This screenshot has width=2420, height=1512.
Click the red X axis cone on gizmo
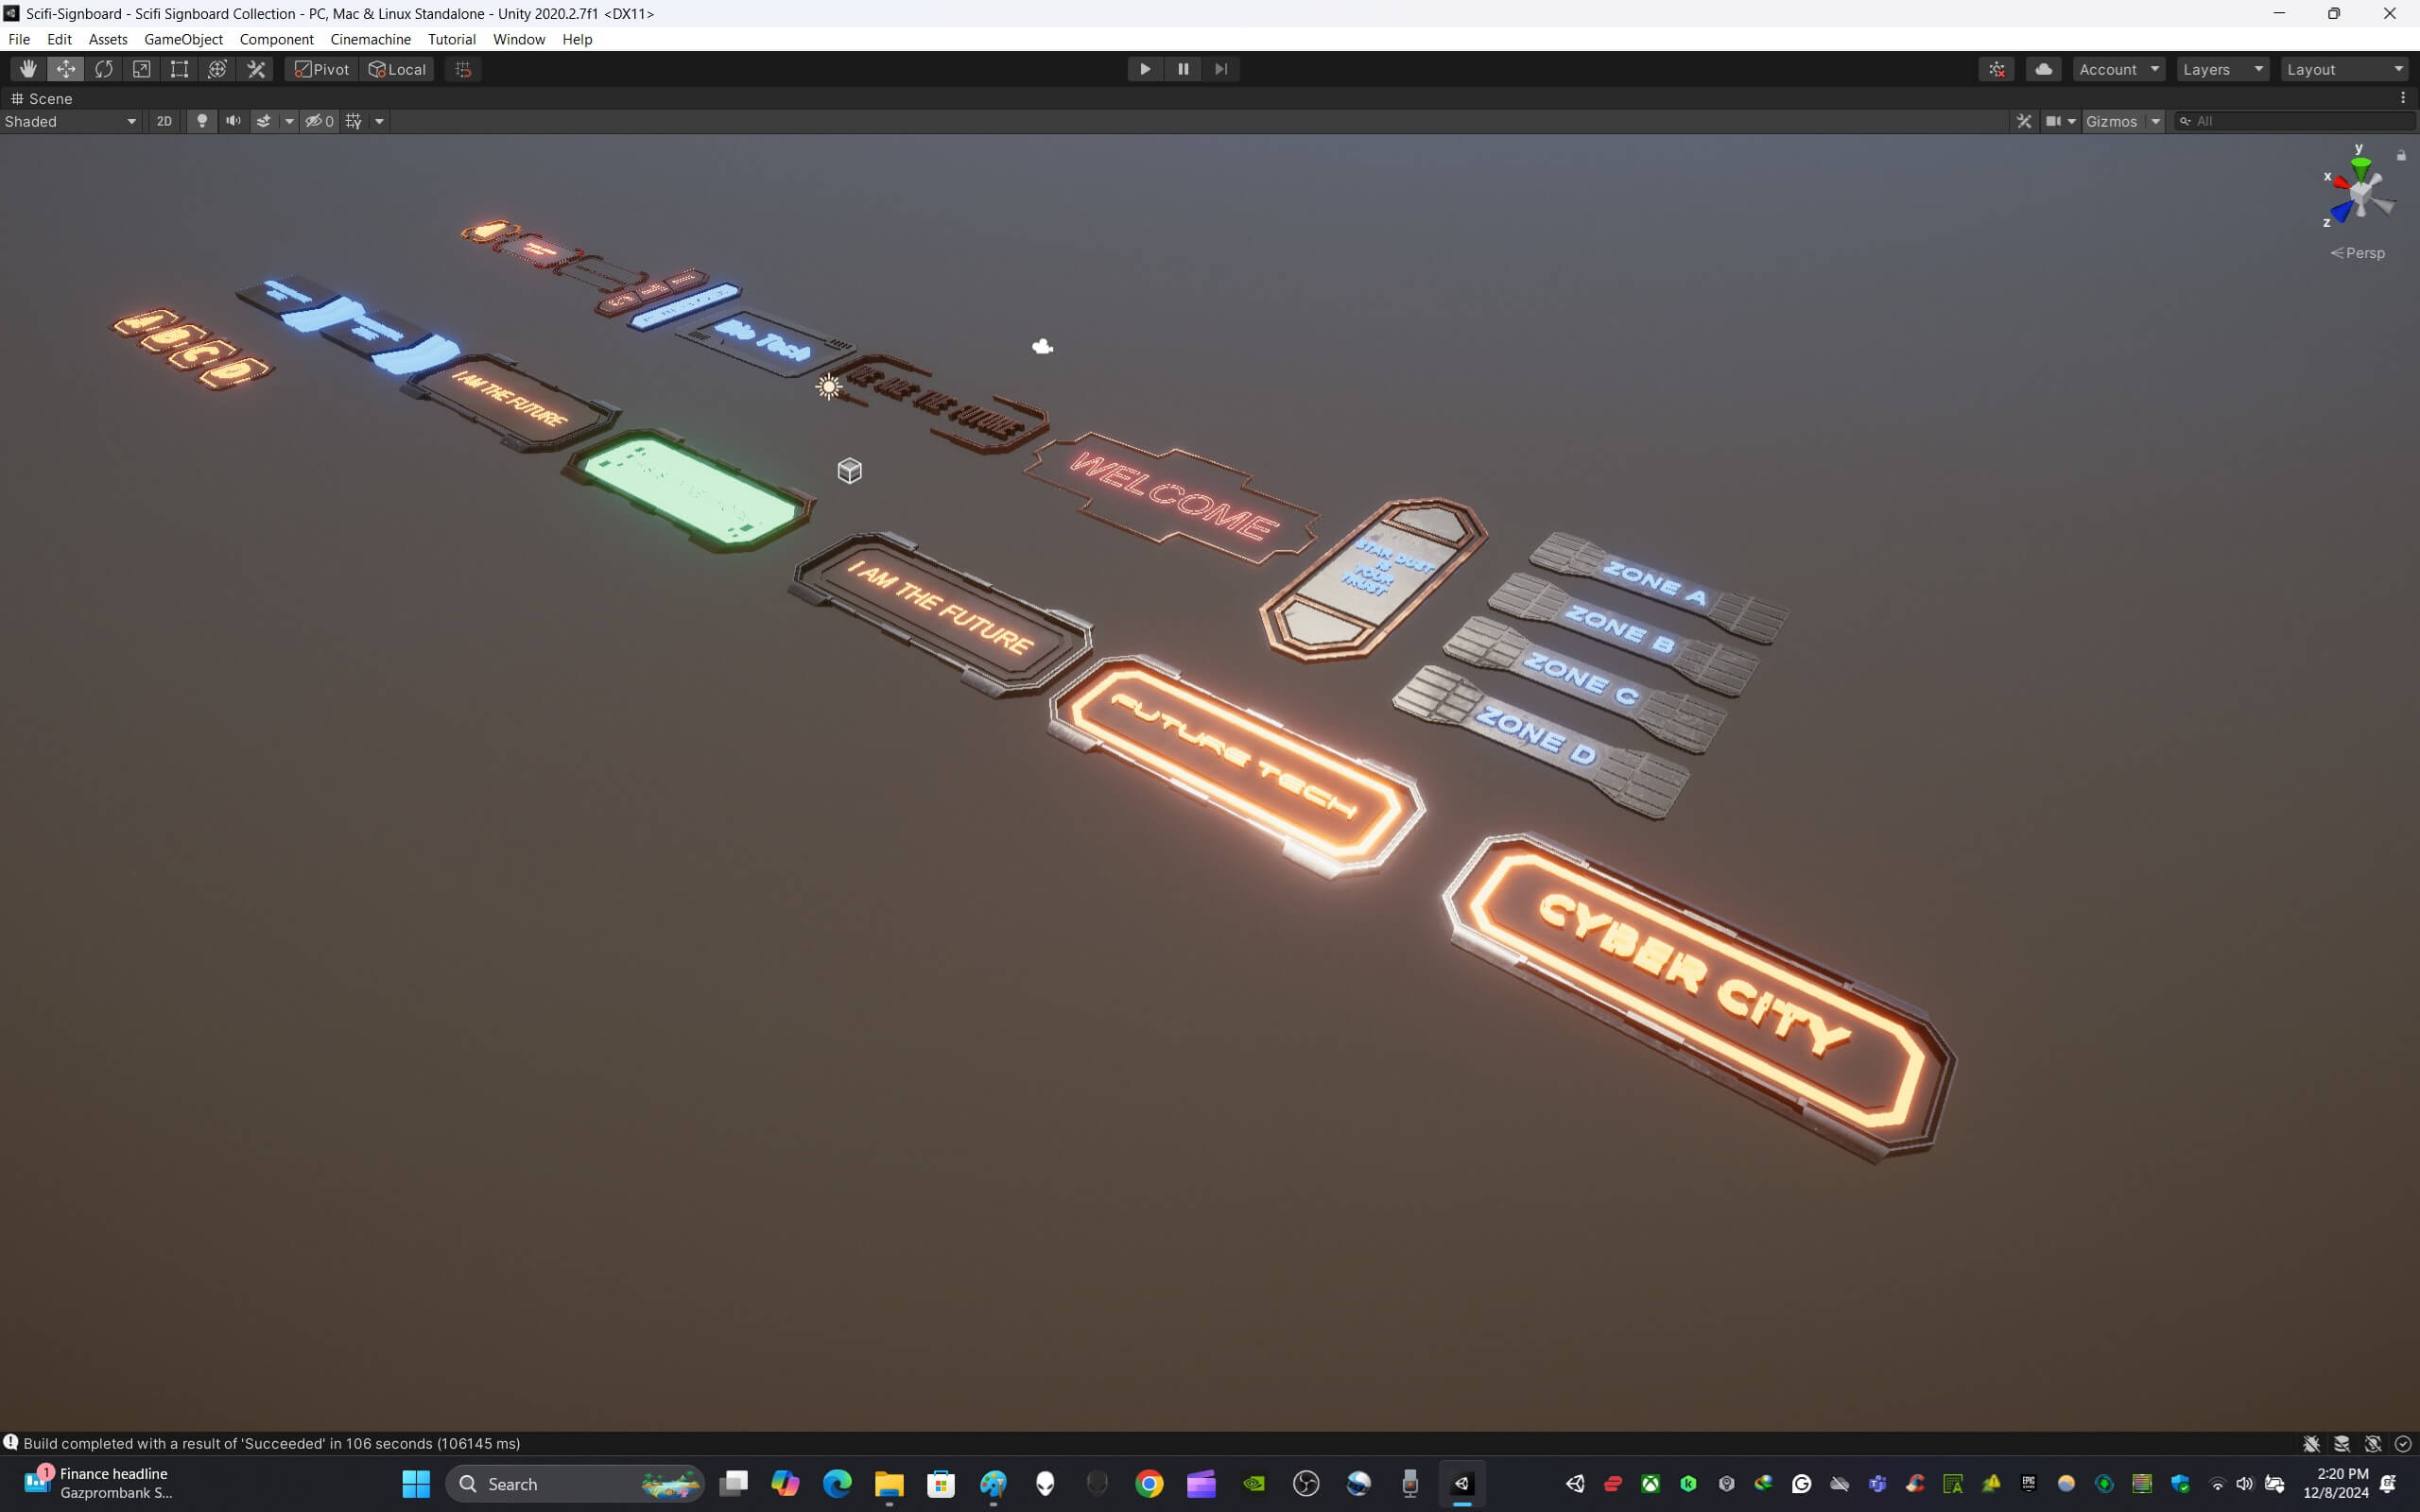[2341, 181]
